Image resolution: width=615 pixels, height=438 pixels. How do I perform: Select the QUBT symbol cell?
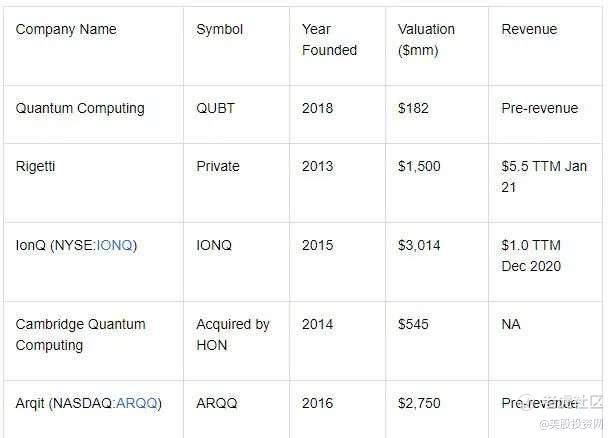215,108
